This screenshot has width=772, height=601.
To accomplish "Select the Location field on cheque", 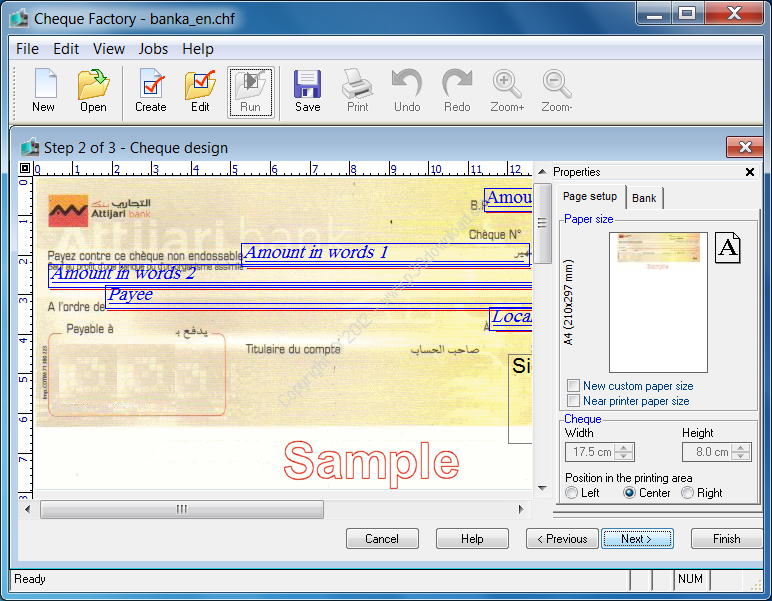I will click(x=511, y=319).
